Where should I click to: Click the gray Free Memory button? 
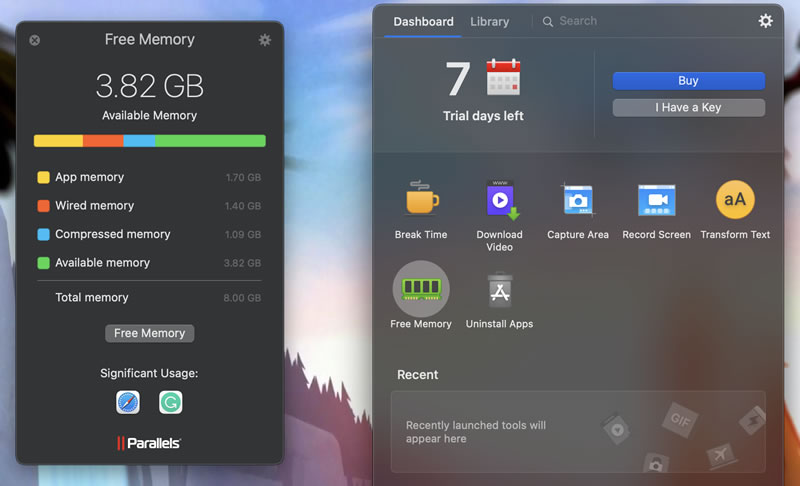pos(149,333)
